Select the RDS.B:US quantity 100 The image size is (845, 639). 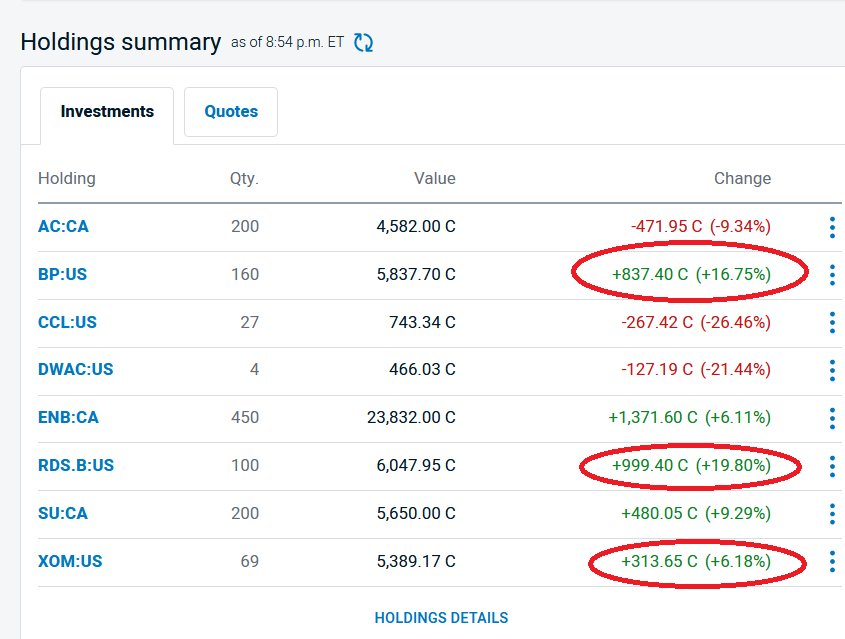(x=245, y=465)
